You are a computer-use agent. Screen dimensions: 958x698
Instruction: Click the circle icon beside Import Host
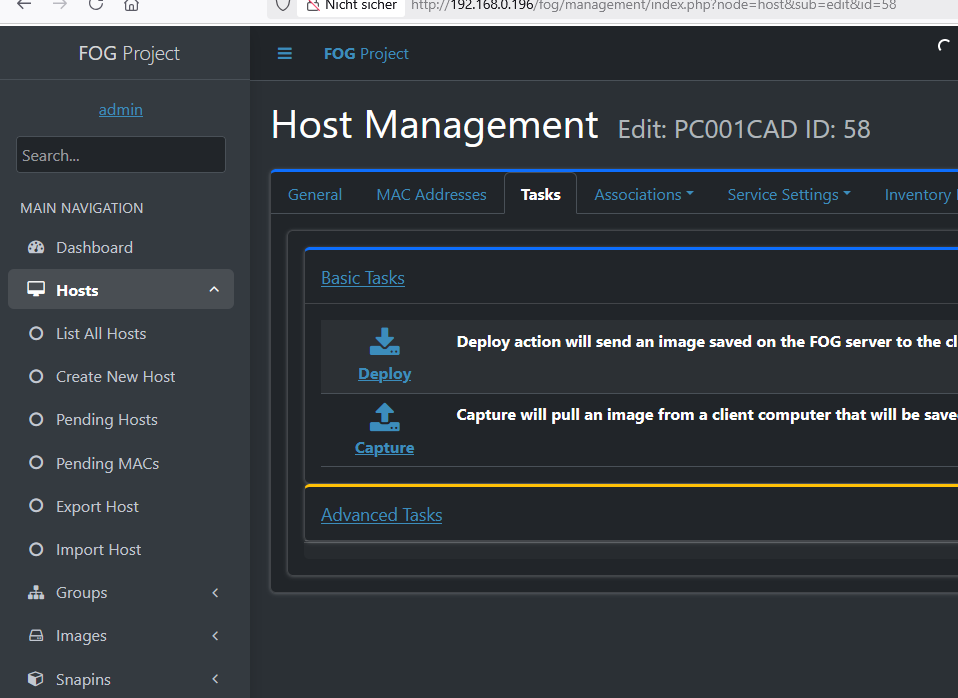point(36,549)
